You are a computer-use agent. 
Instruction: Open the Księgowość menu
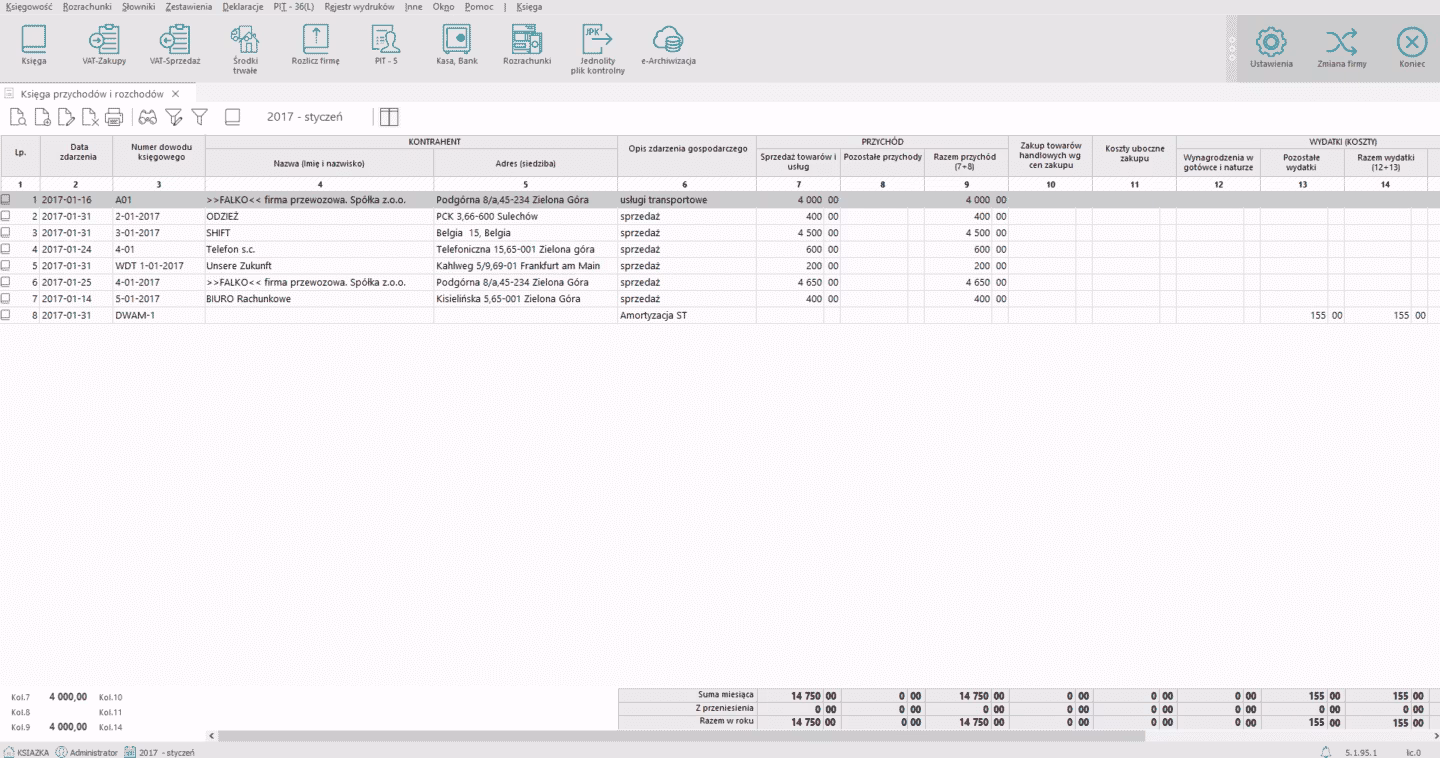pos(29,6)
